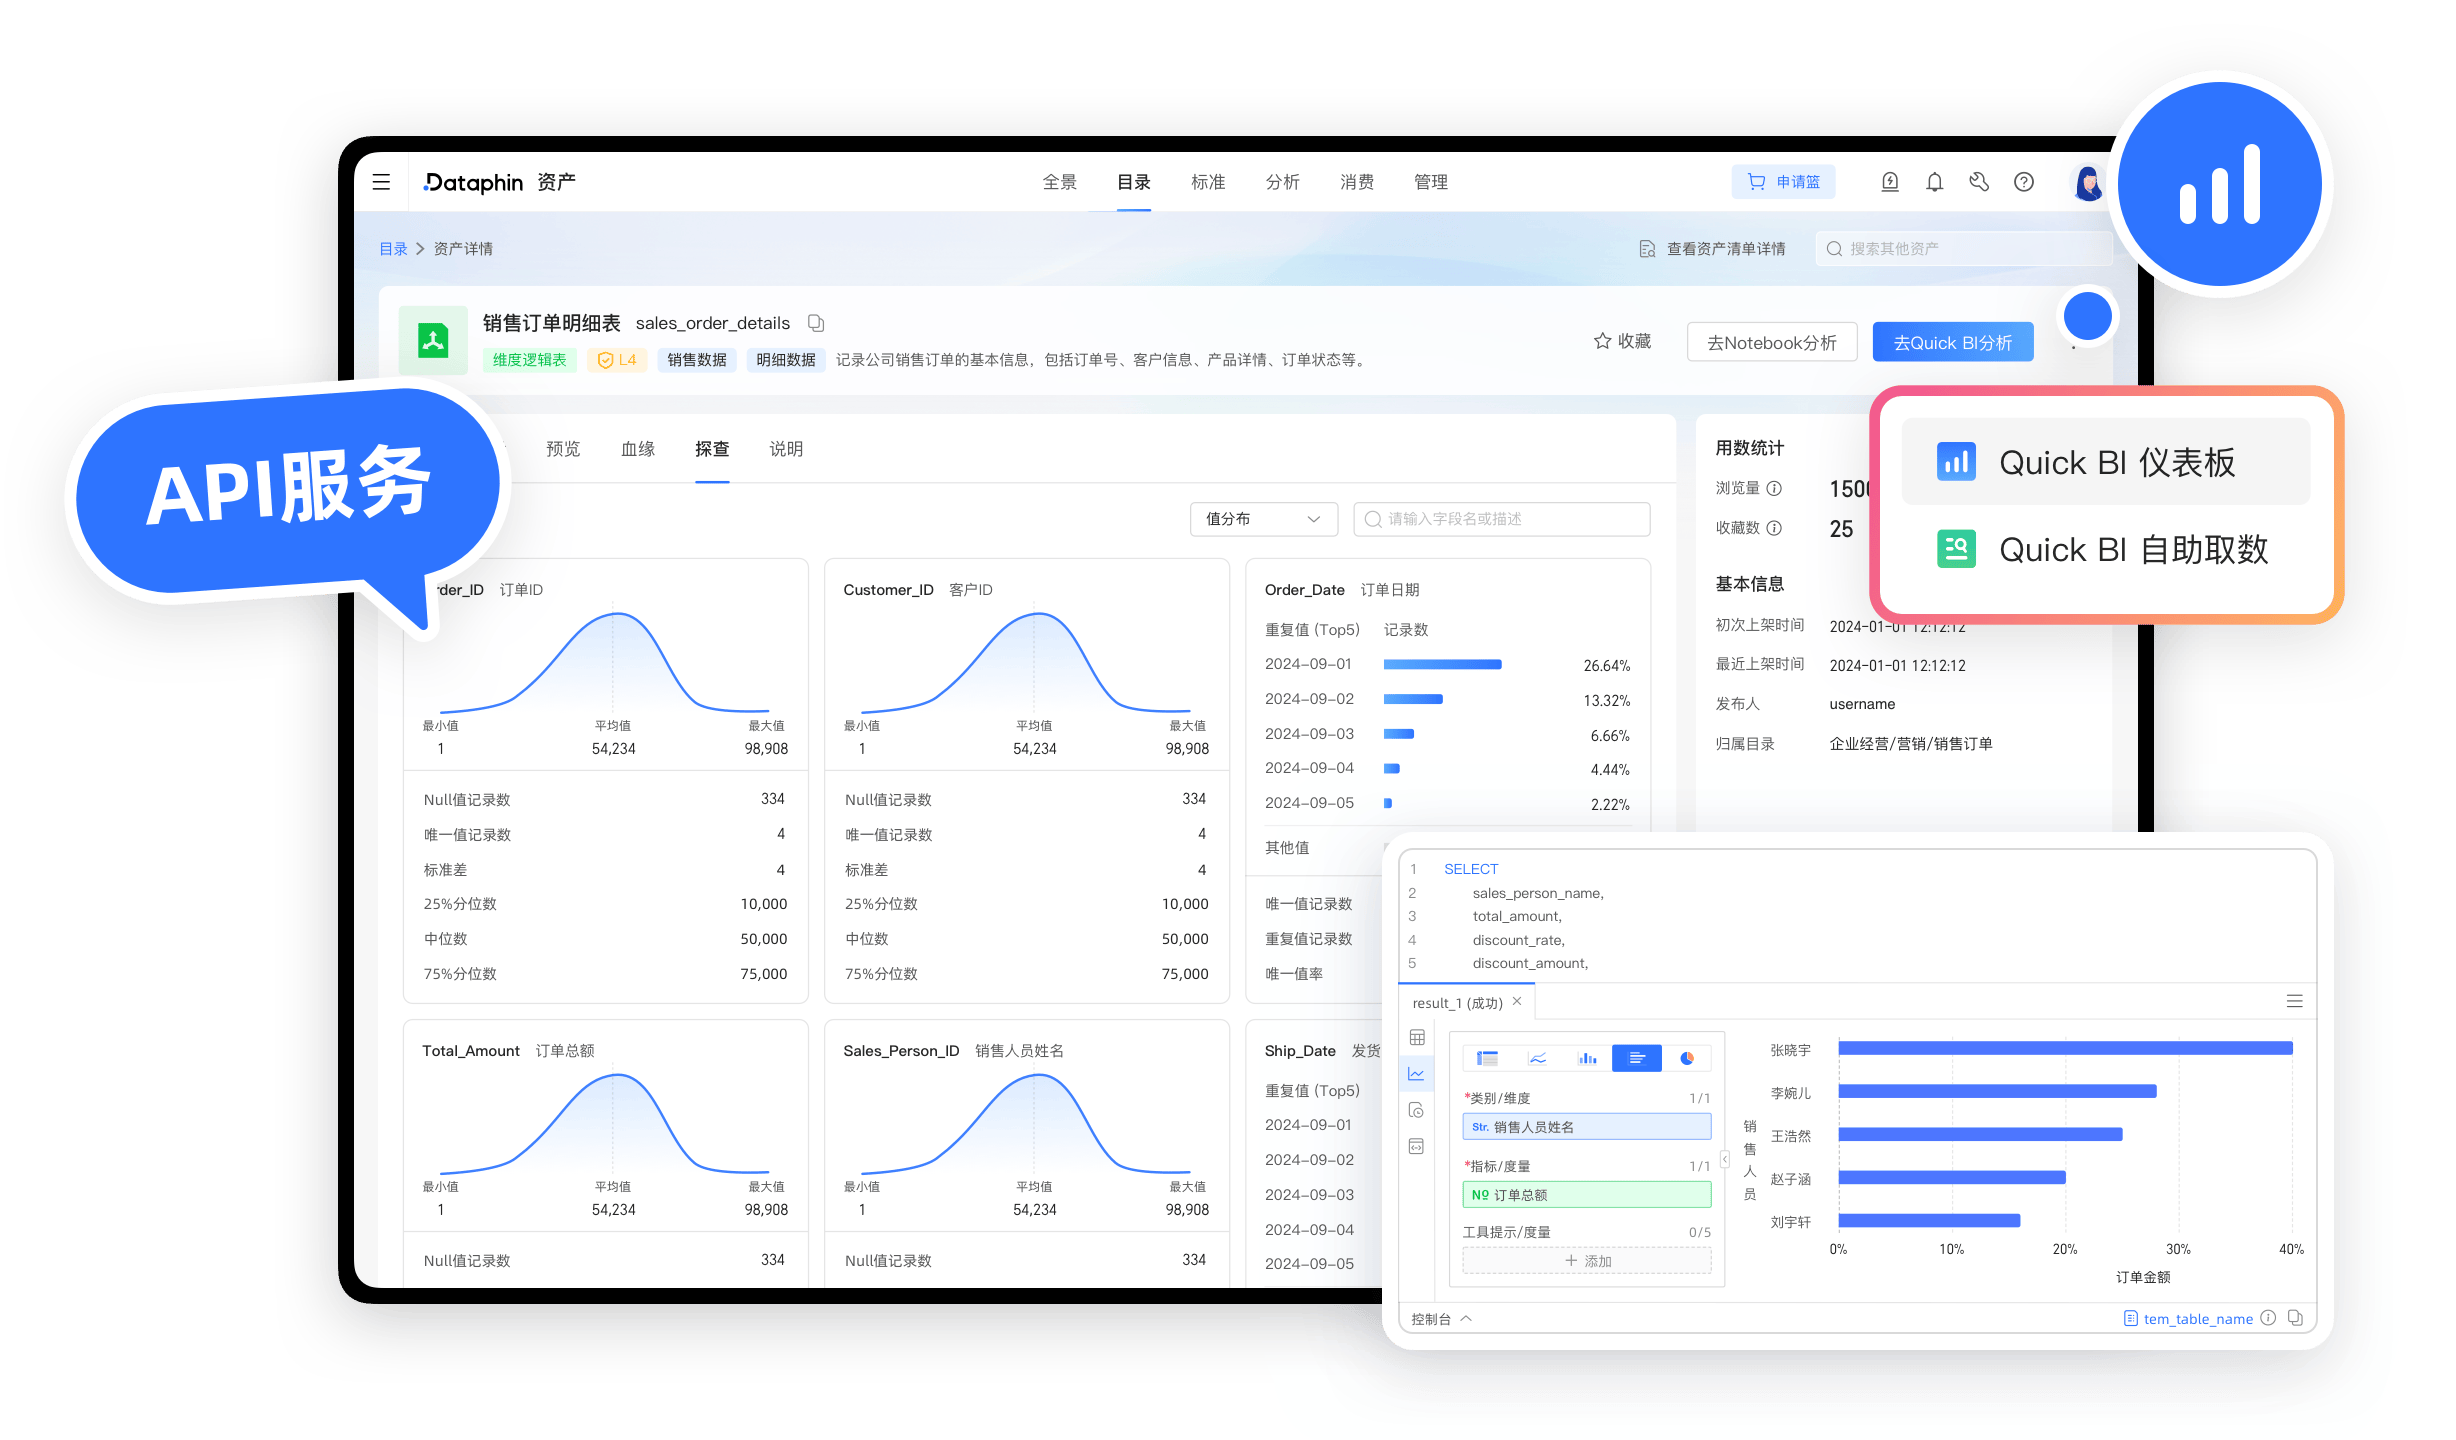This screenshot has height=1440, width=2456.
Task: Click the L4 security level tag
Action: 617,360
